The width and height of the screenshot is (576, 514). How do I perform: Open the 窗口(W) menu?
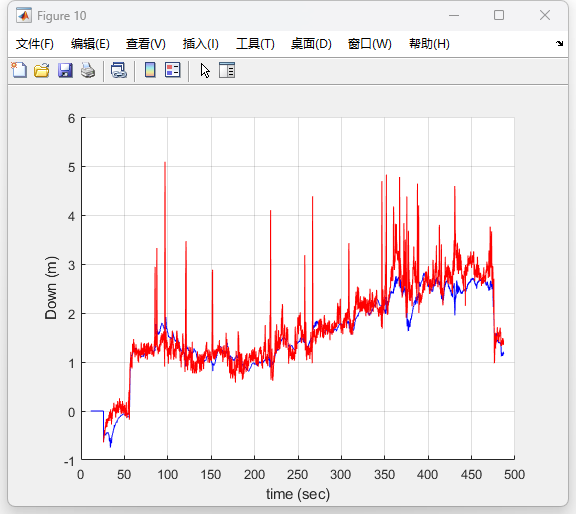pos(370,44)
